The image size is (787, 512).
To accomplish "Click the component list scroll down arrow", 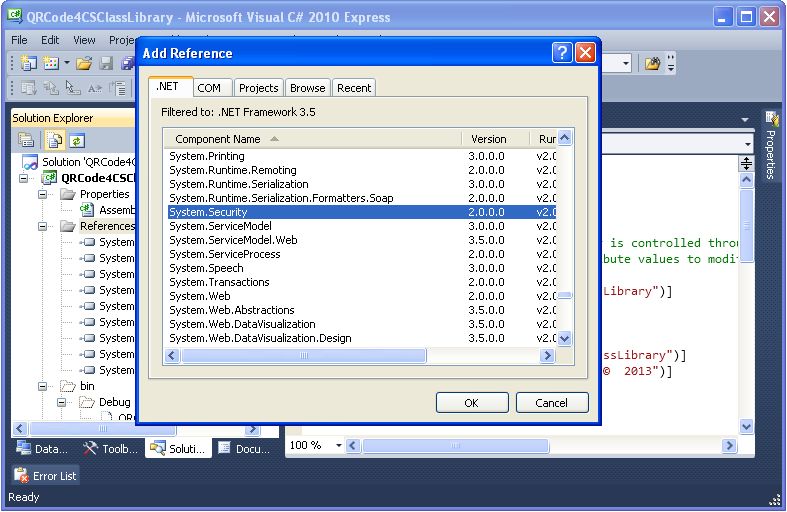I will [565, 338].
